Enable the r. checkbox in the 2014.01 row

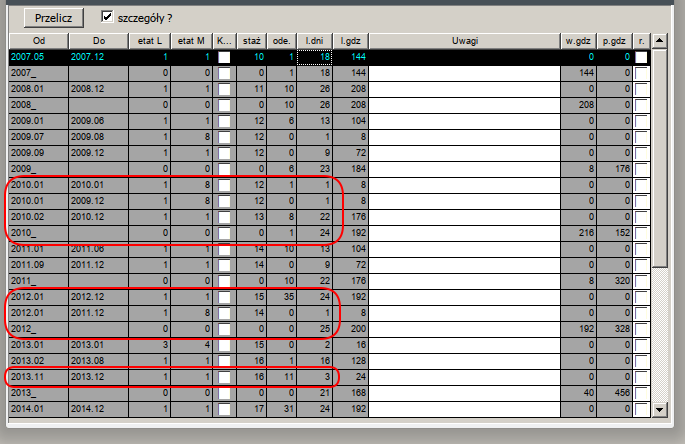tap(641, 409)
